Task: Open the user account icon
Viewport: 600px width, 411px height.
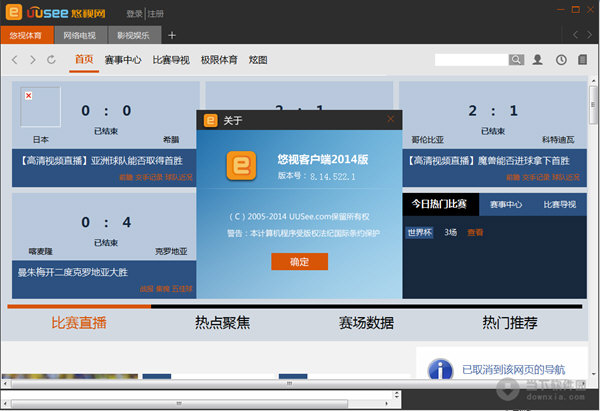Action: (x=538, y=60)
